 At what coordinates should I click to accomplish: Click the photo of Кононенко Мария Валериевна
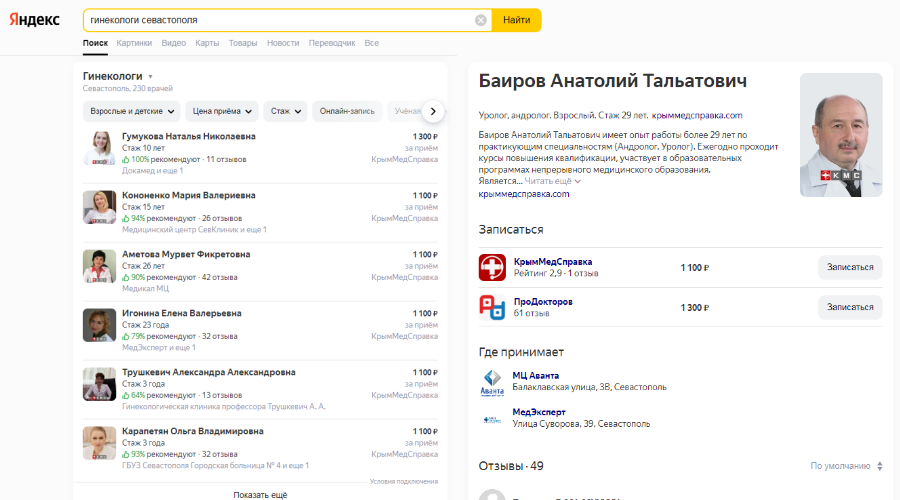point(99,207)
